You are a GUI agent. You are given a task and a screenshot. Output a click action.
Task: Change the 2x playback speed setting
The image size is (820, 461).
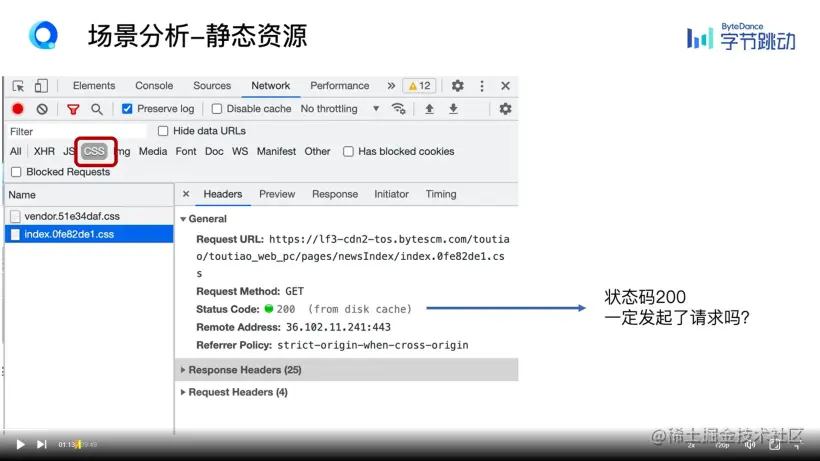pos(691,445)
